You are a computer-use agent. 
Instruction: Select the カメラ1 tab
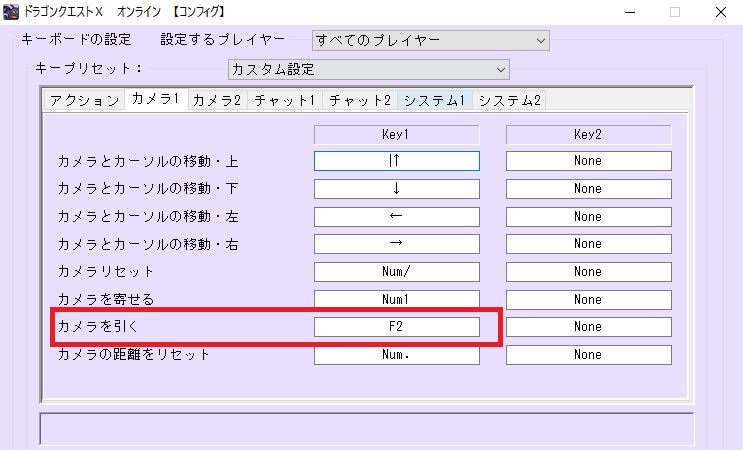(x=156, y=99)
